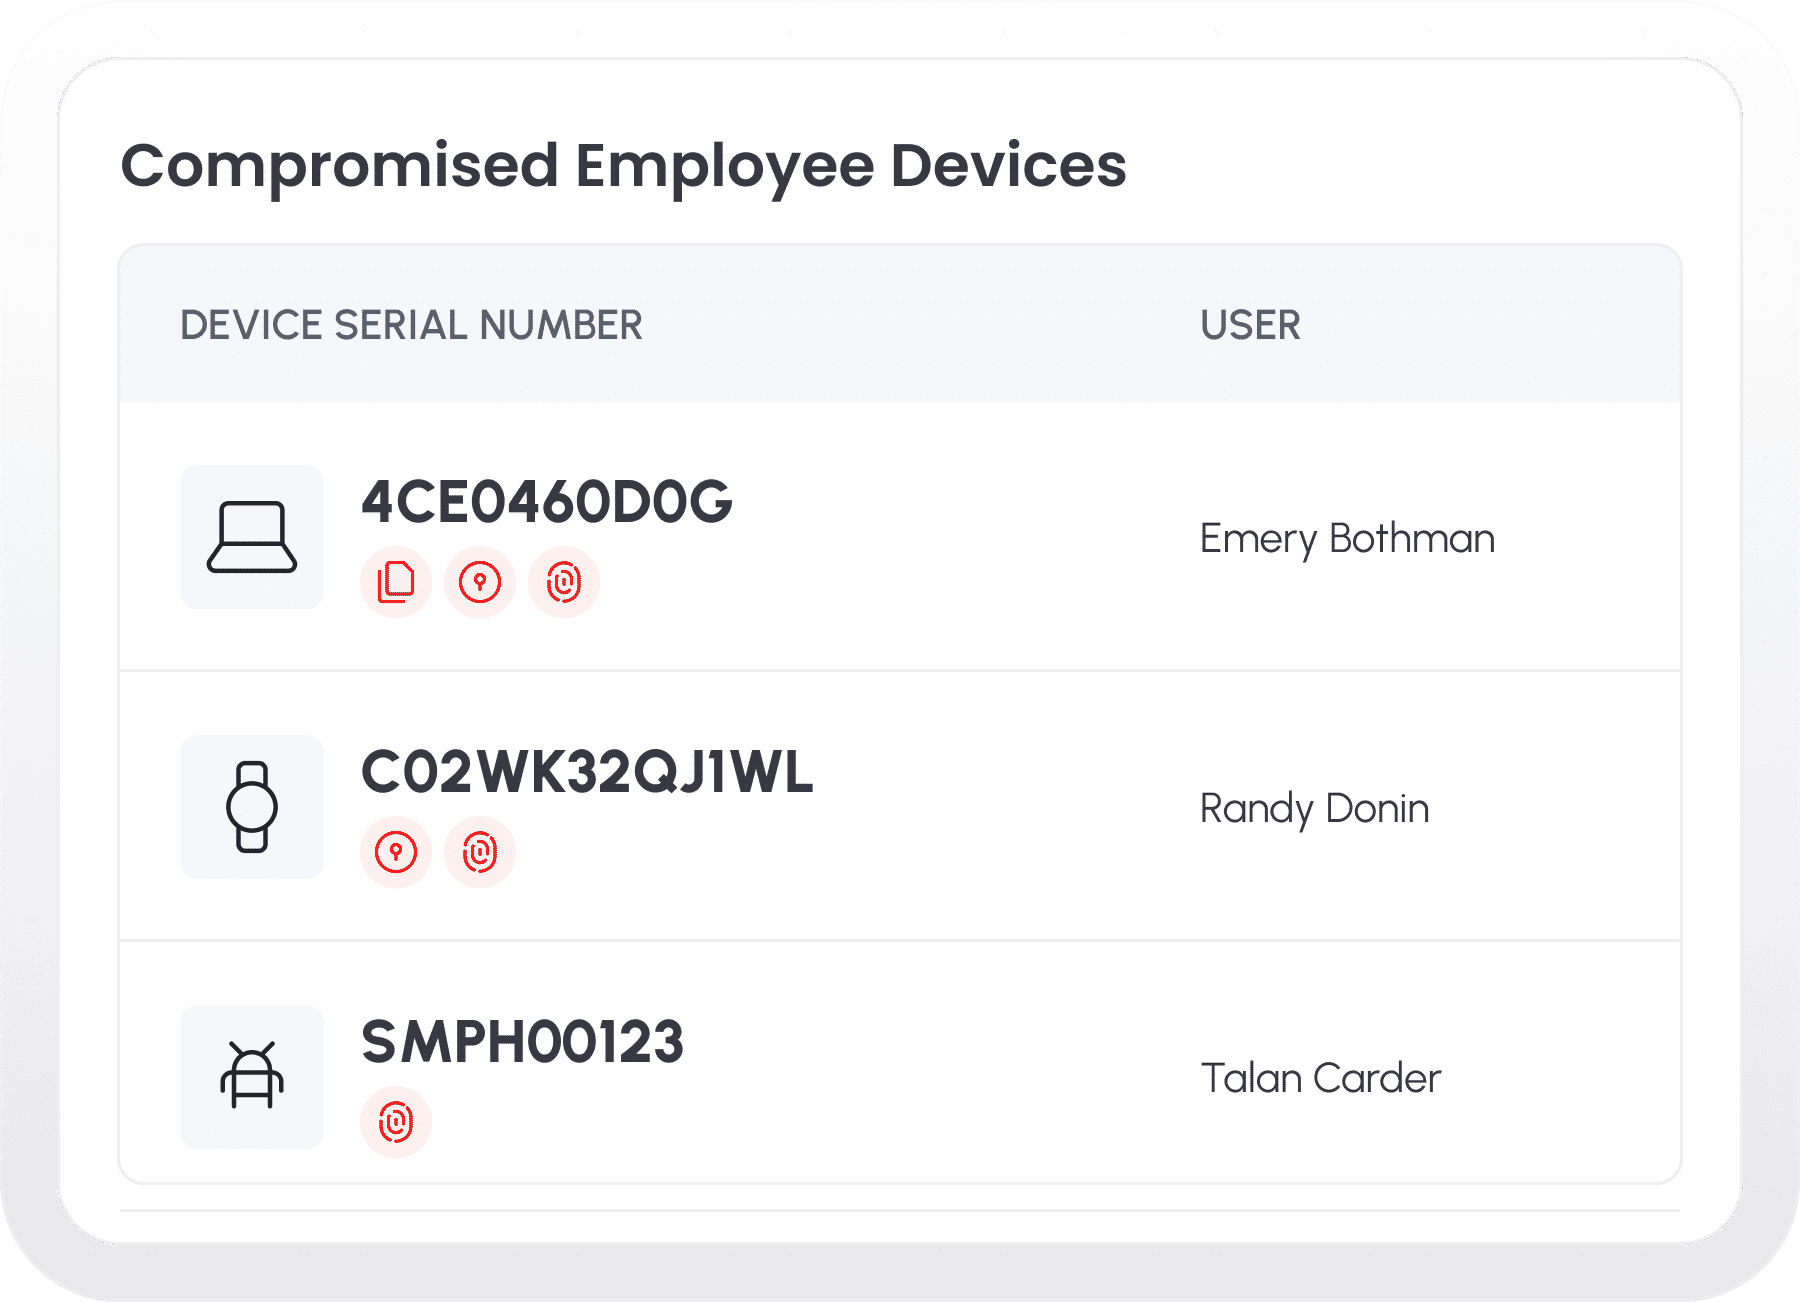This screenshot has height=1302, width=1800.
Task: Click the copied files icon under 4CE0460D0G
Action: click(x=396, y=582)
